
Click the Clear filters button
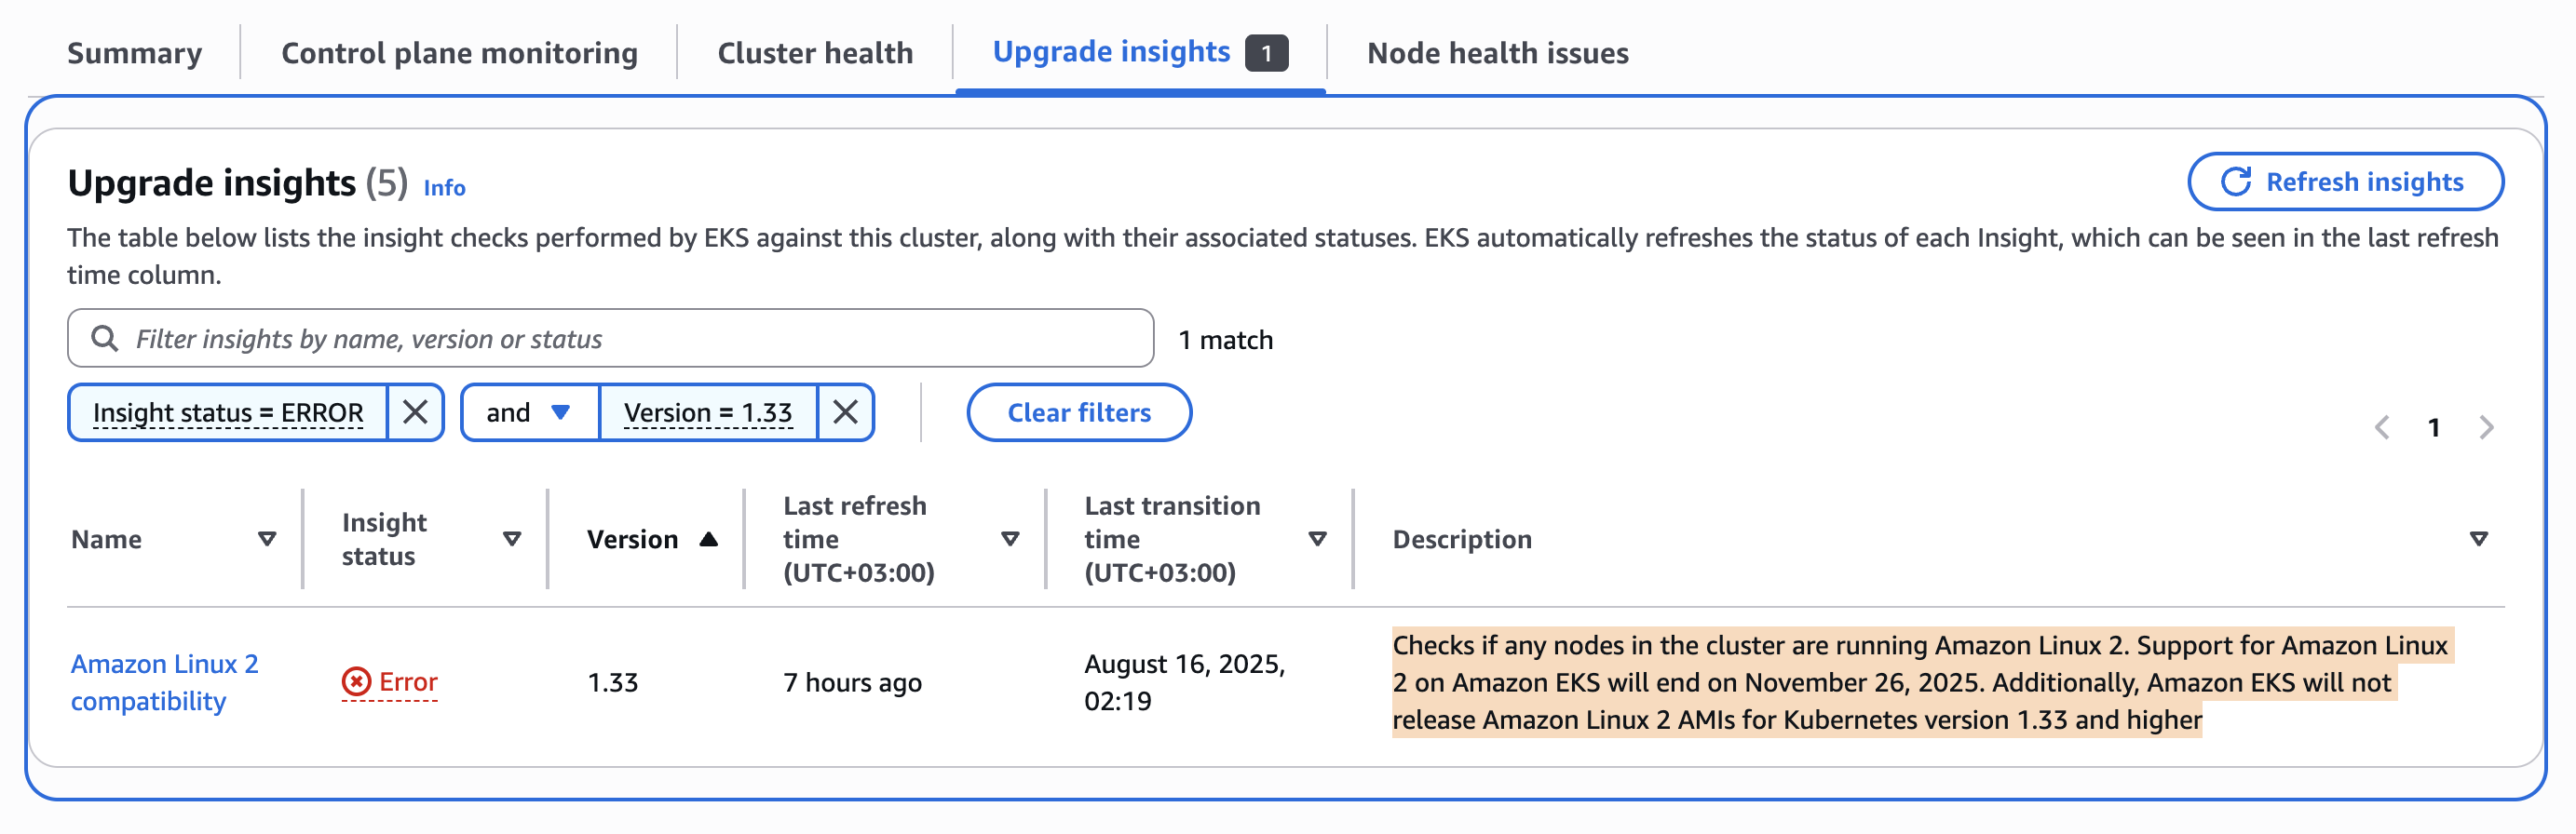click(x=1079, y=412)
